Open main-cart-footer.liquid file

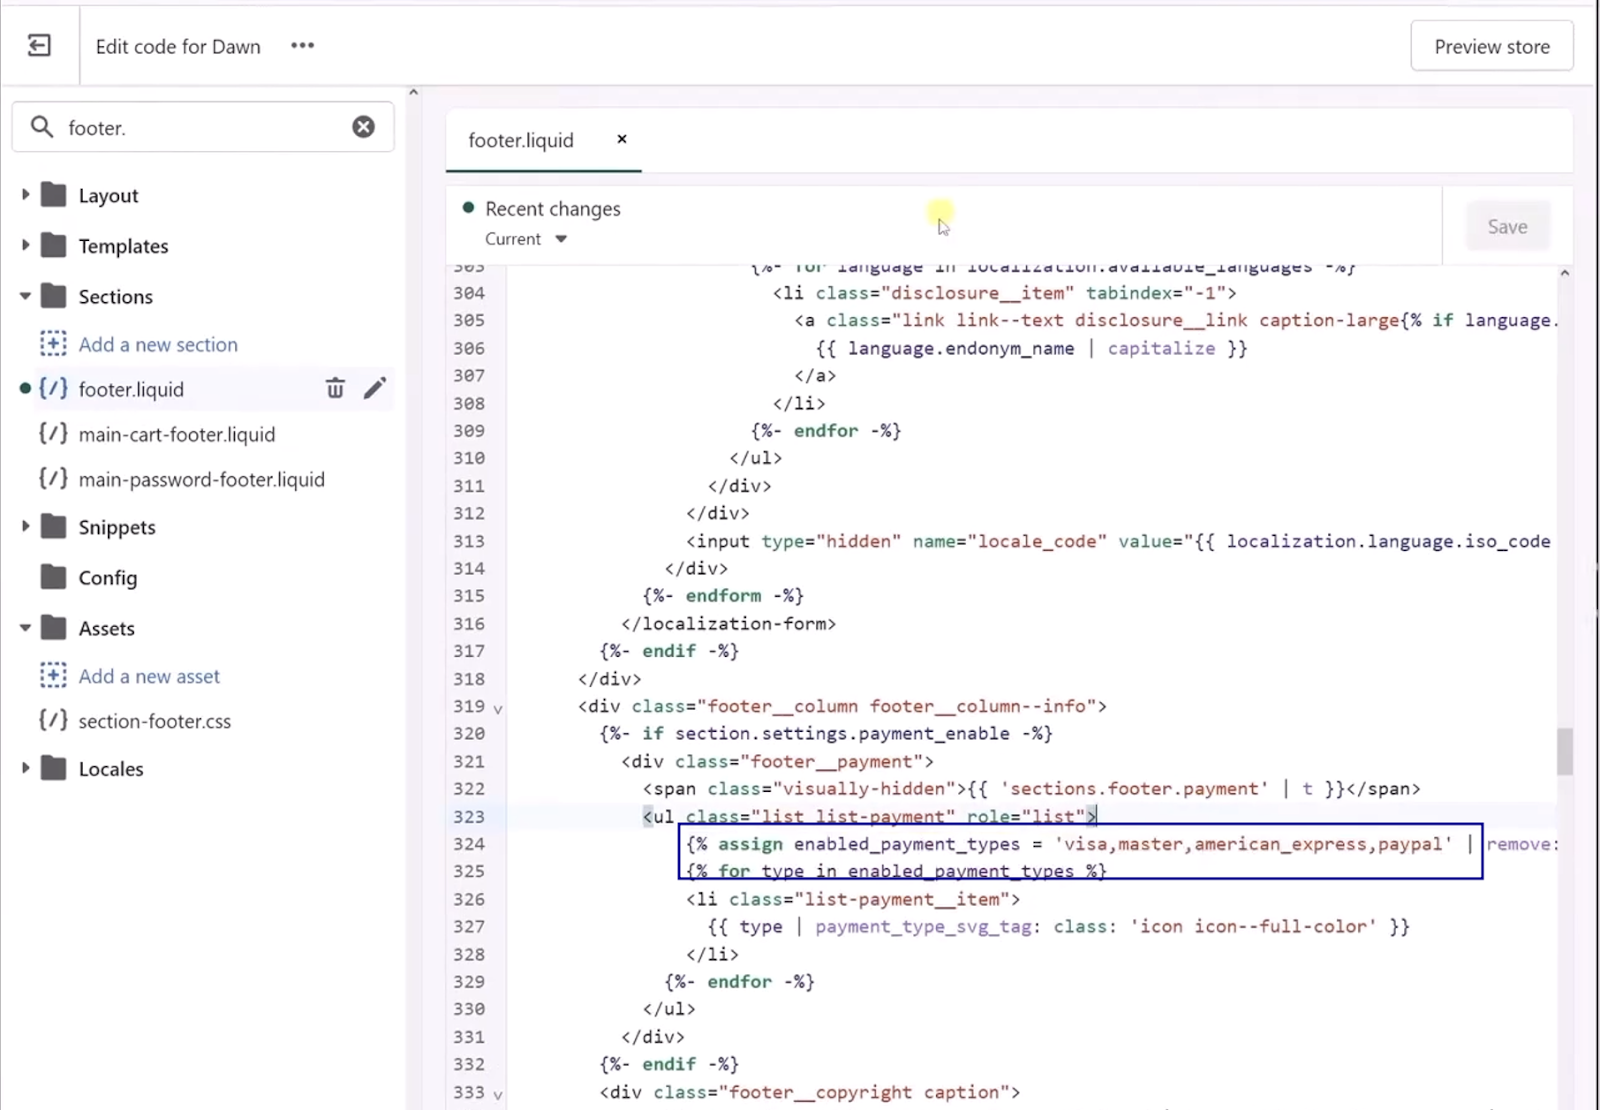177,434
